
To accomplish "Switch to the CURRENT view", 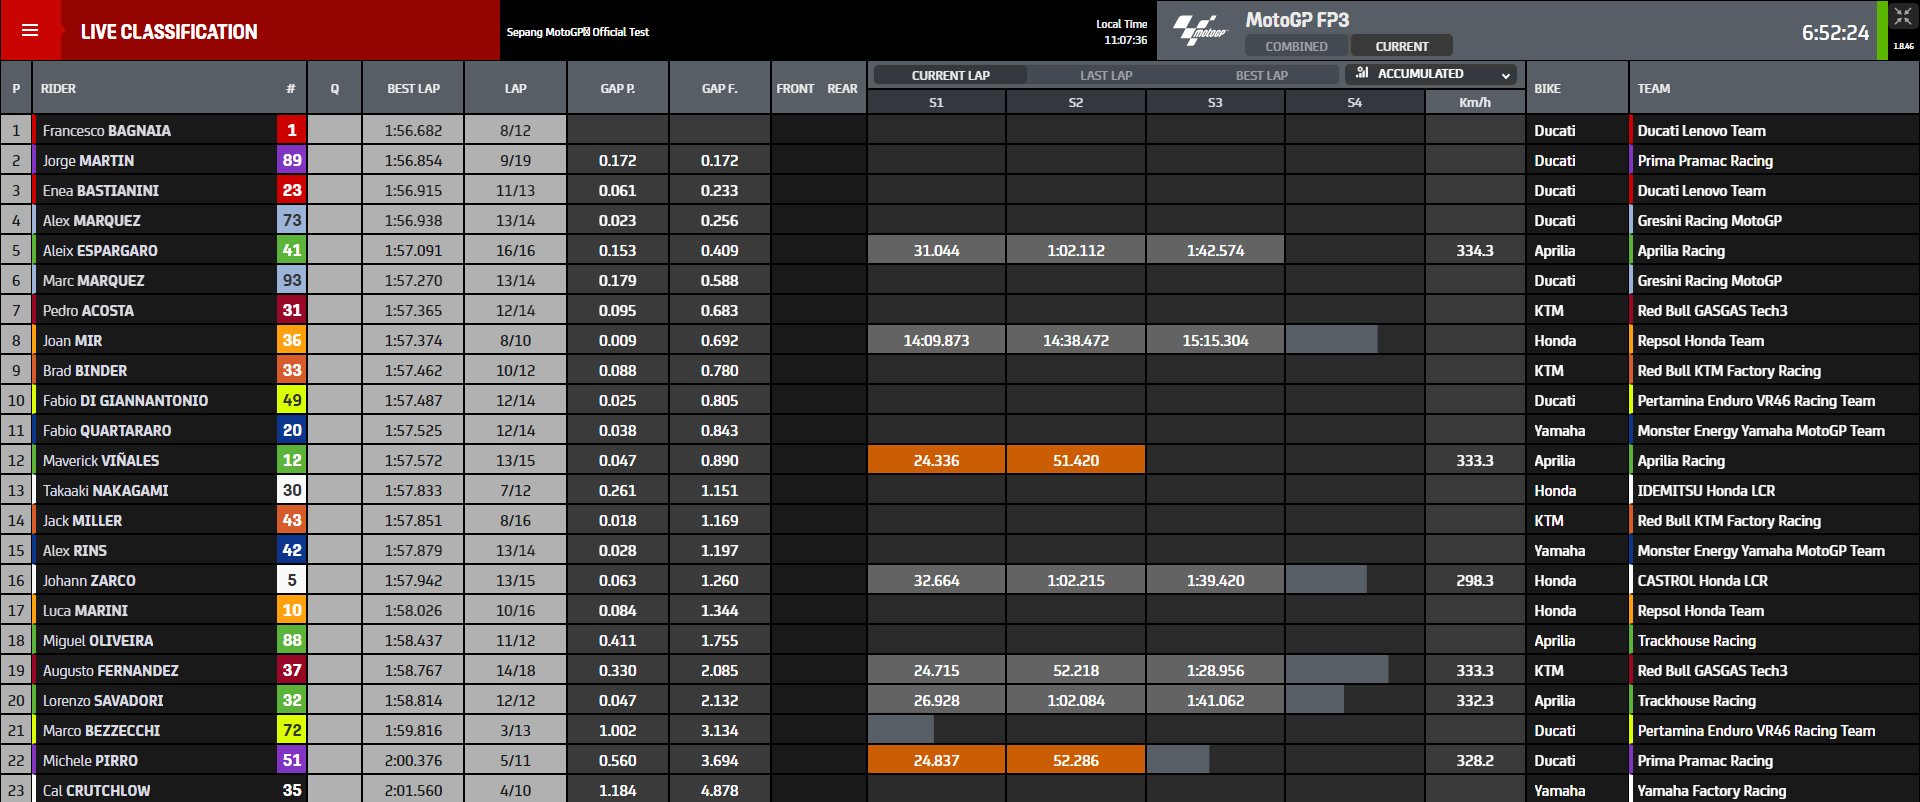I will click(1401, 46).
